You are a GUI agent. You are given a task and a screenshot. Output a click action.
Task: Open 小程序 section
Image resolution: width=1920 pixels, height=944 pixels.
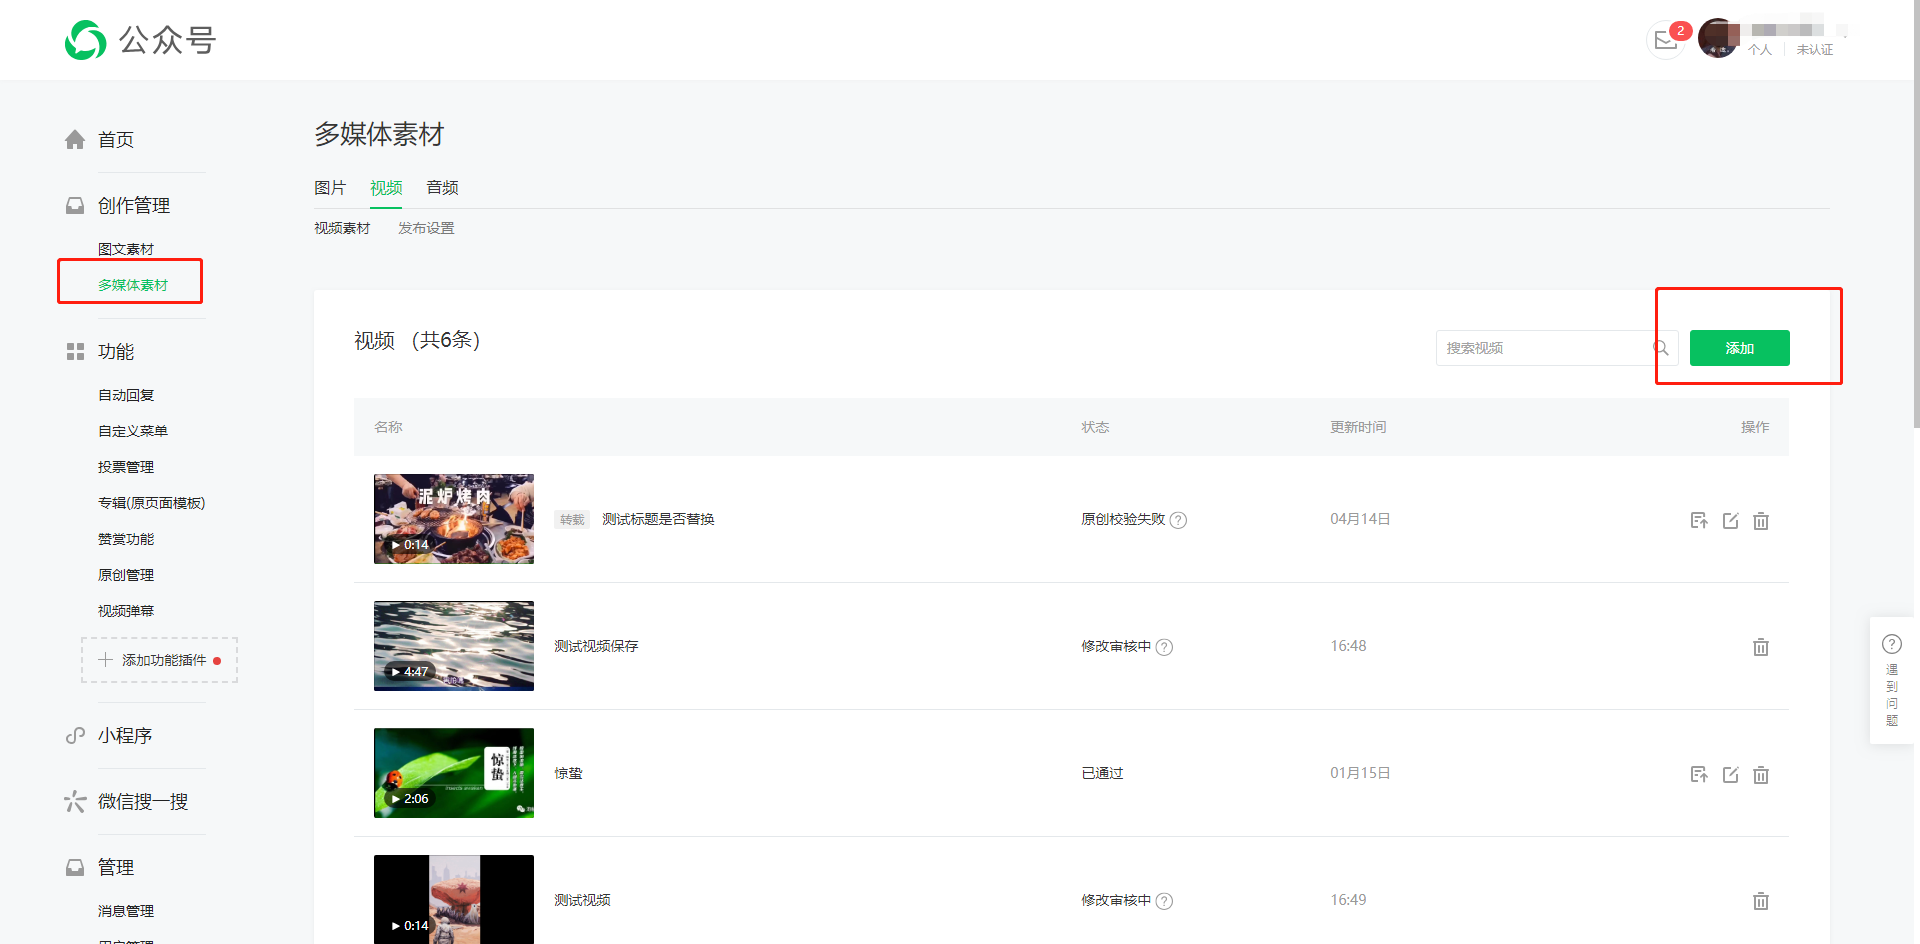[x=125, y=736]
